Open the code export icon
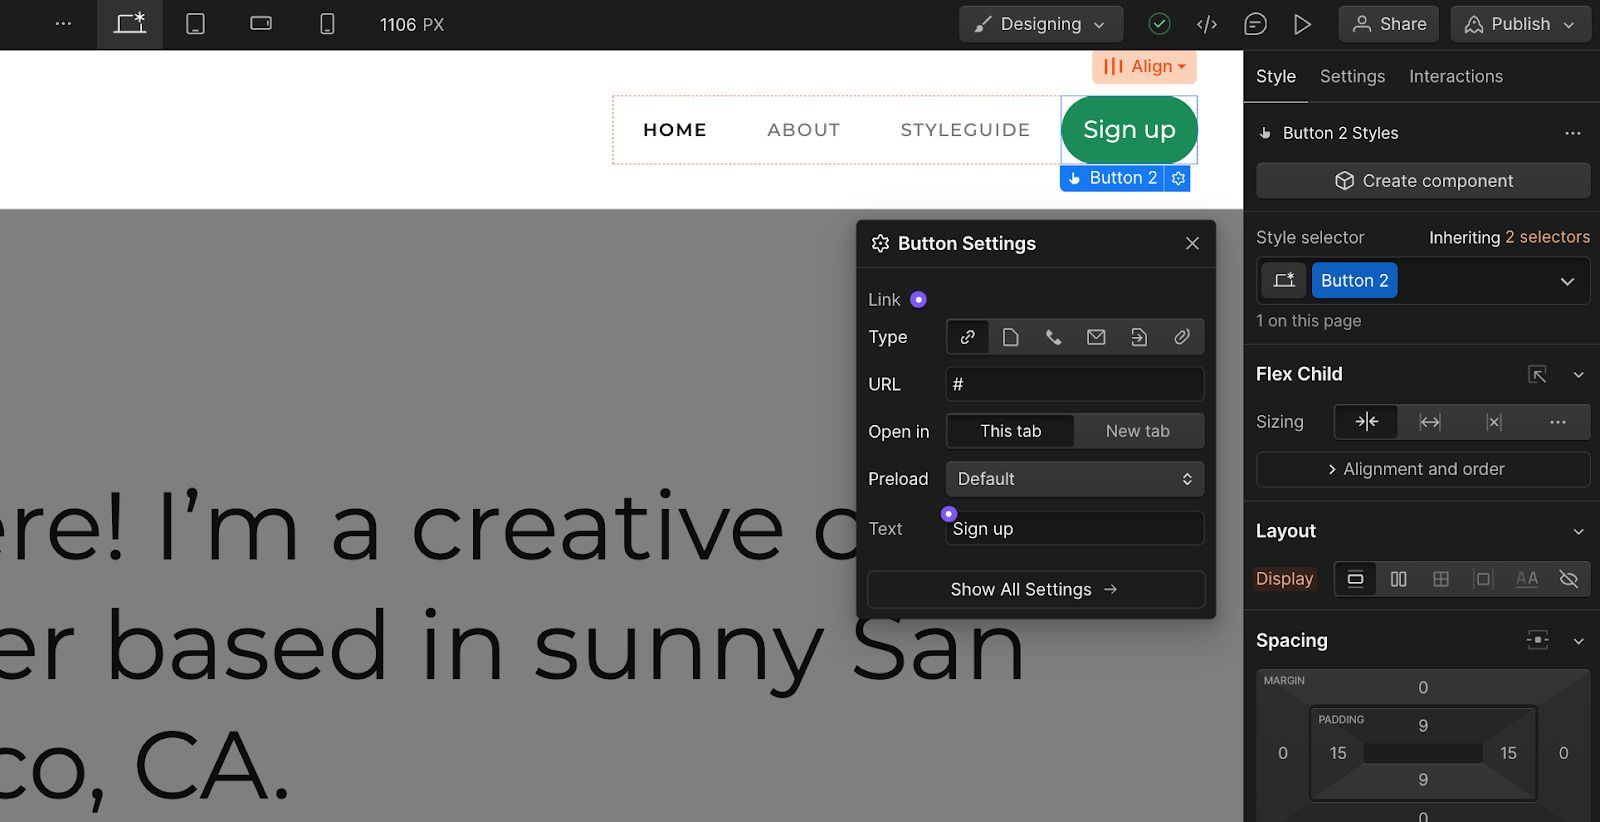 pyautogui.click(x=1207, y=24)
